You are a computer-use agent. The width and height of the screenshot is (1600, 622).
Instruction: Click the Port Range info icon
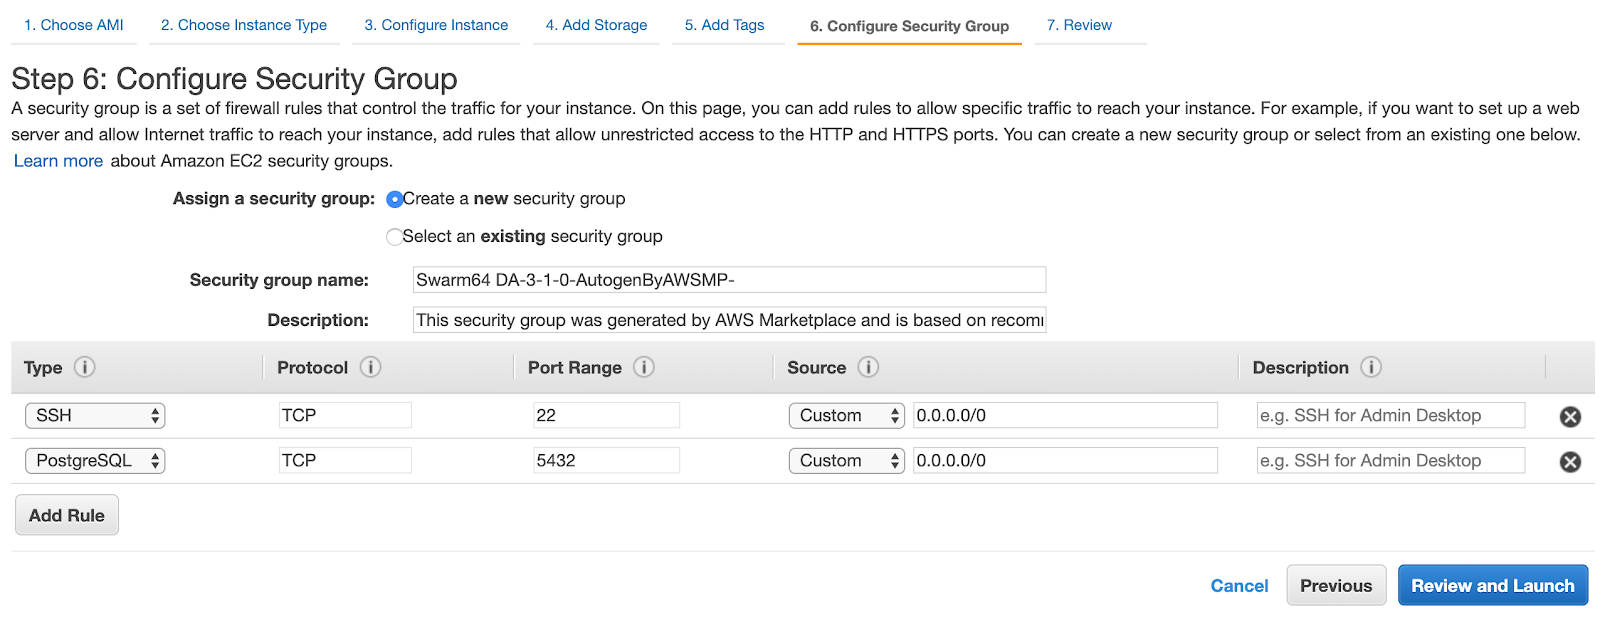pos(644,367)
